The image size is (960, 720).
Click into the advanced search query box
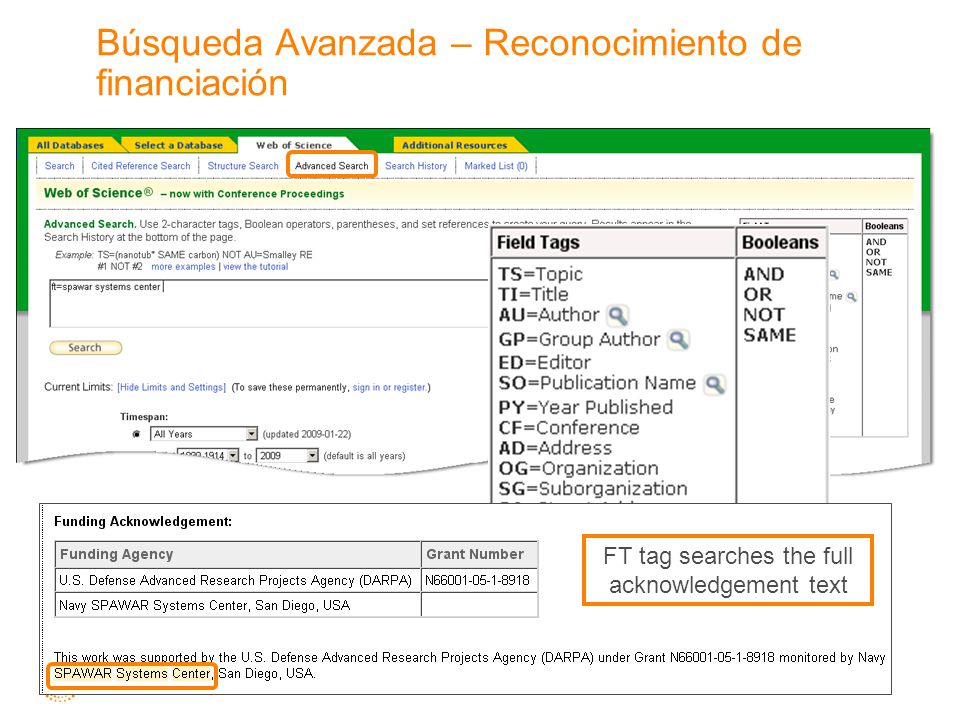click(269, 304)
